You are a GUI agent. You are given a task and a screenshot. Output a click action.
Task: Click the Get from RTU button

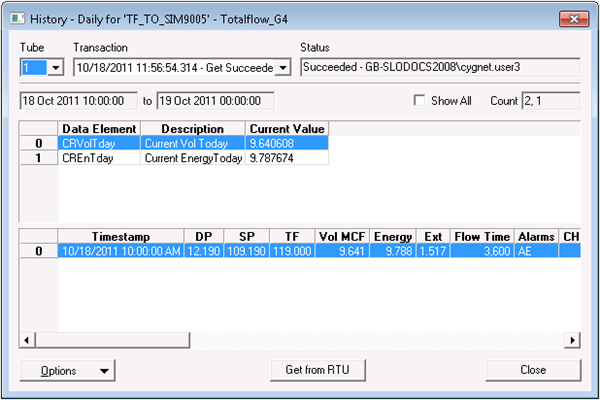pyautogui.click(x=318, y=370)
